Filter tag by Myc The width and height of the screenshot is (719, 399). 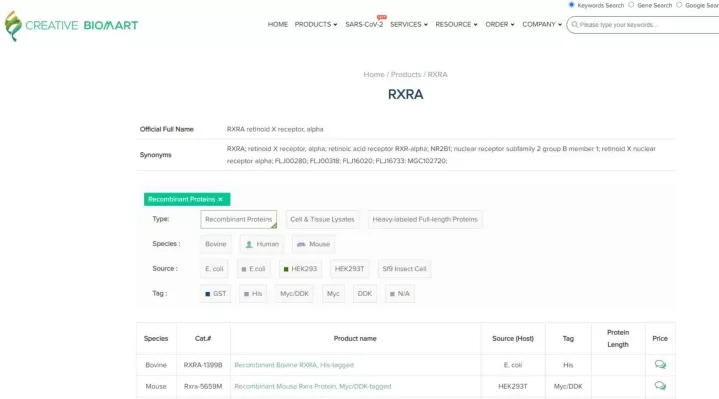tap(333, 294)
